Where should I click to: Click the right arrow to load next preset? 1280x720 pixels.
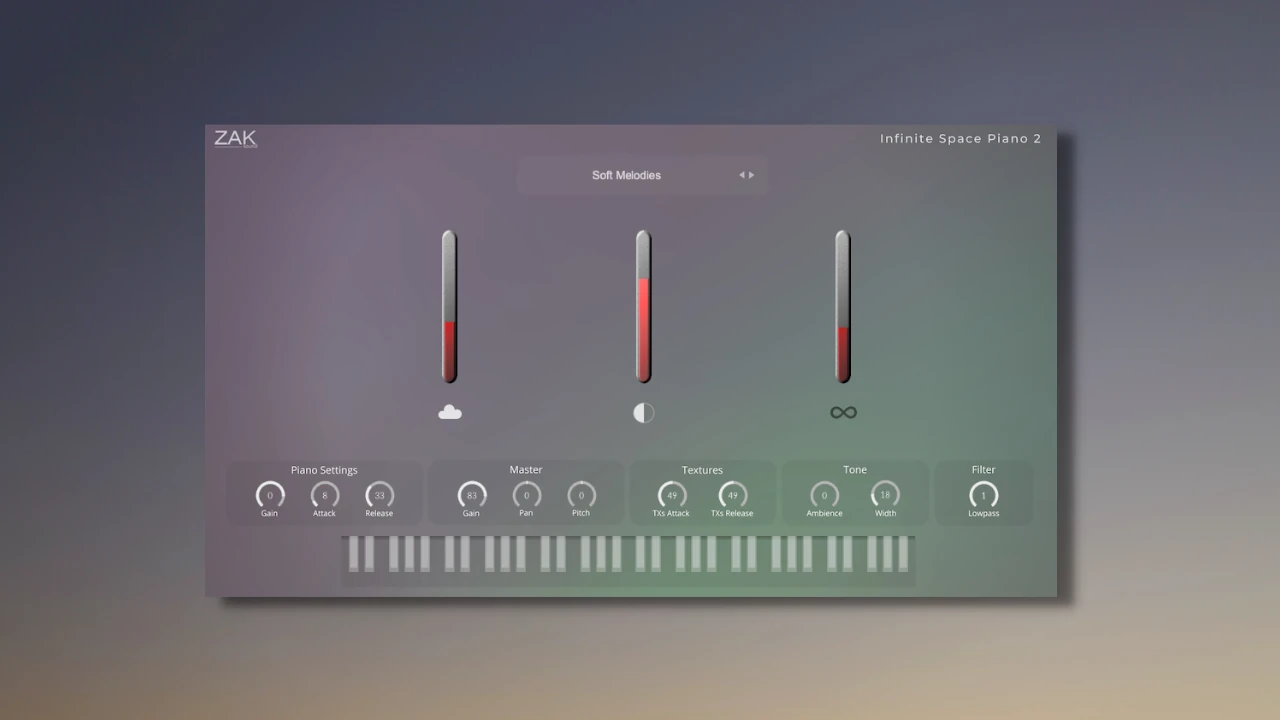coord(750,174)
